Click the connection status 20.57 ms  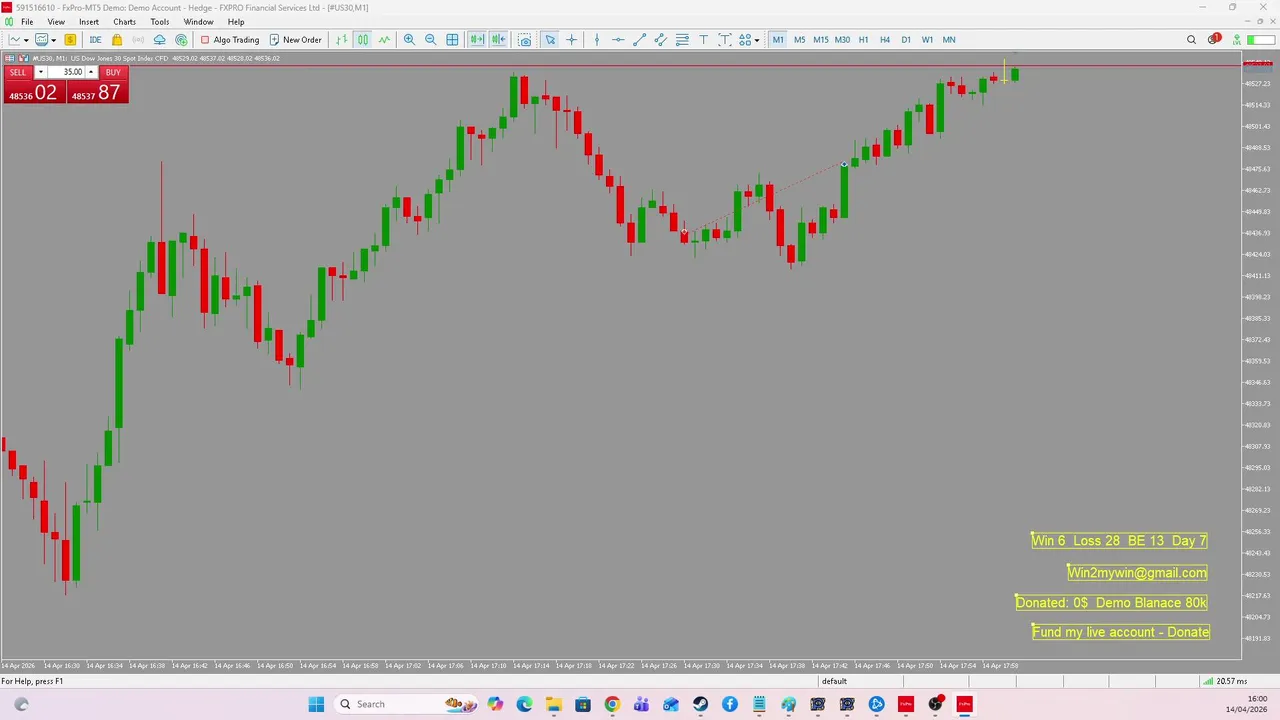[1224, 681]
